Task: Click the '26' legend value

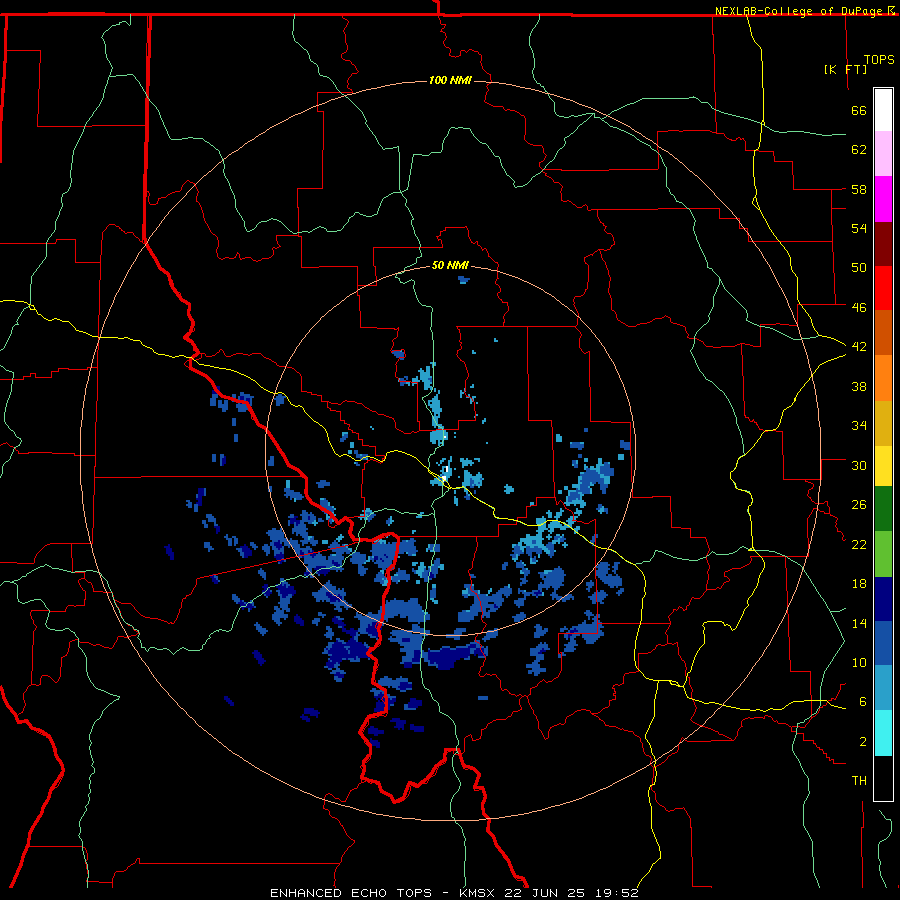Action: click(859, 505)
